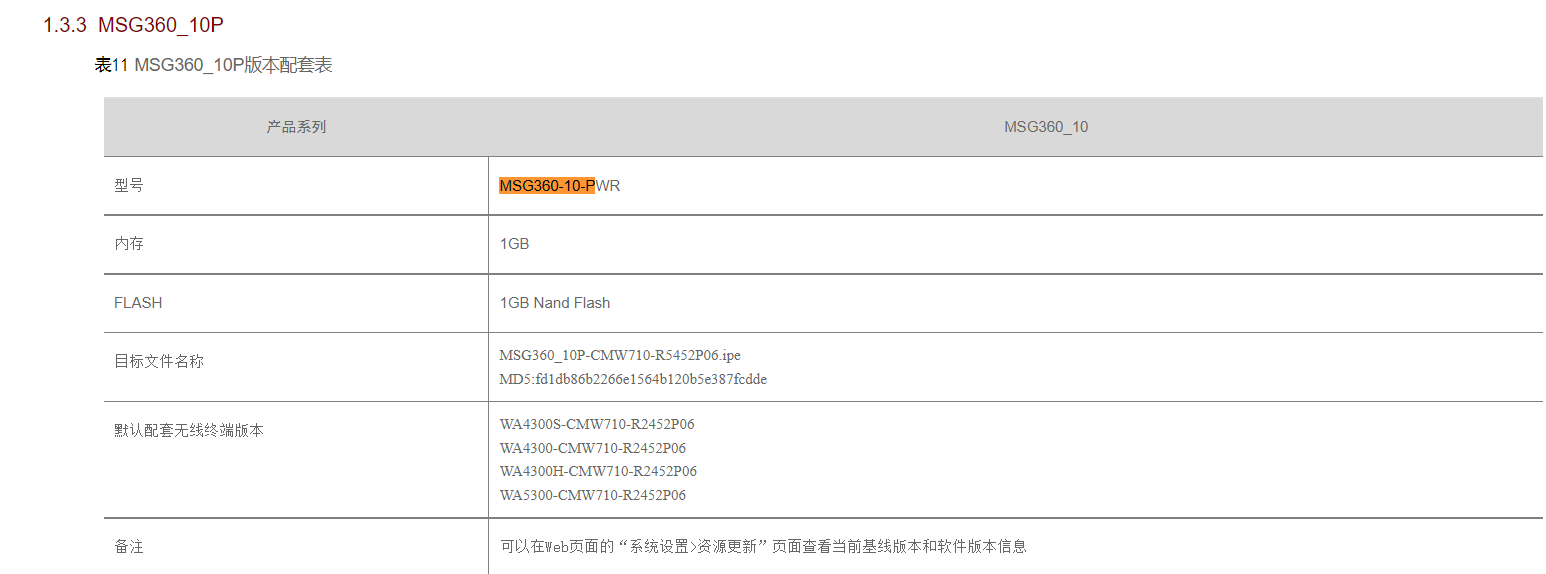Click the 1GB Nand Flash value
The height and width of the screenshot is (574, 1546).
pyautogui.click(x=555, y=303)
